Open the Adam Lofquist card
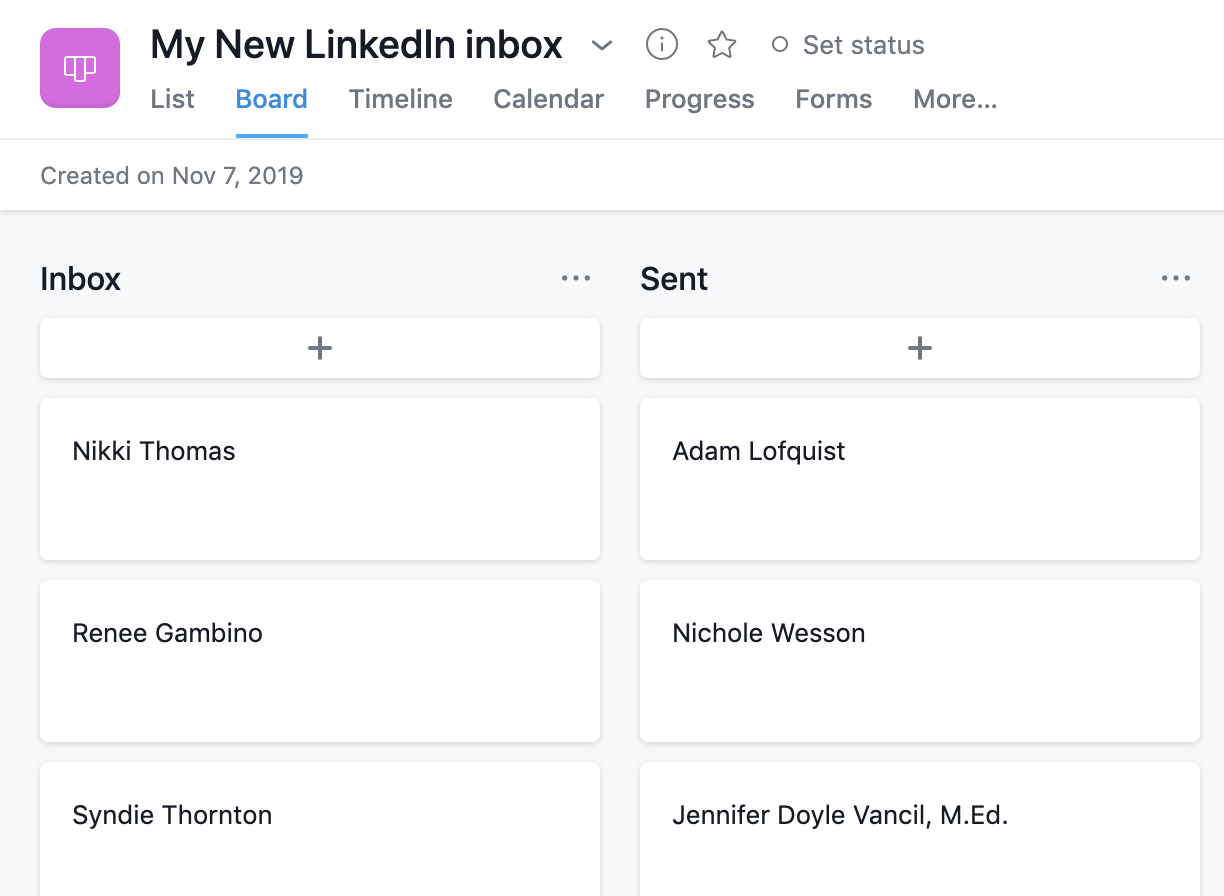The width and height of the screenshot is (1224, 896). pyautogui.click(x=920, y=479)
